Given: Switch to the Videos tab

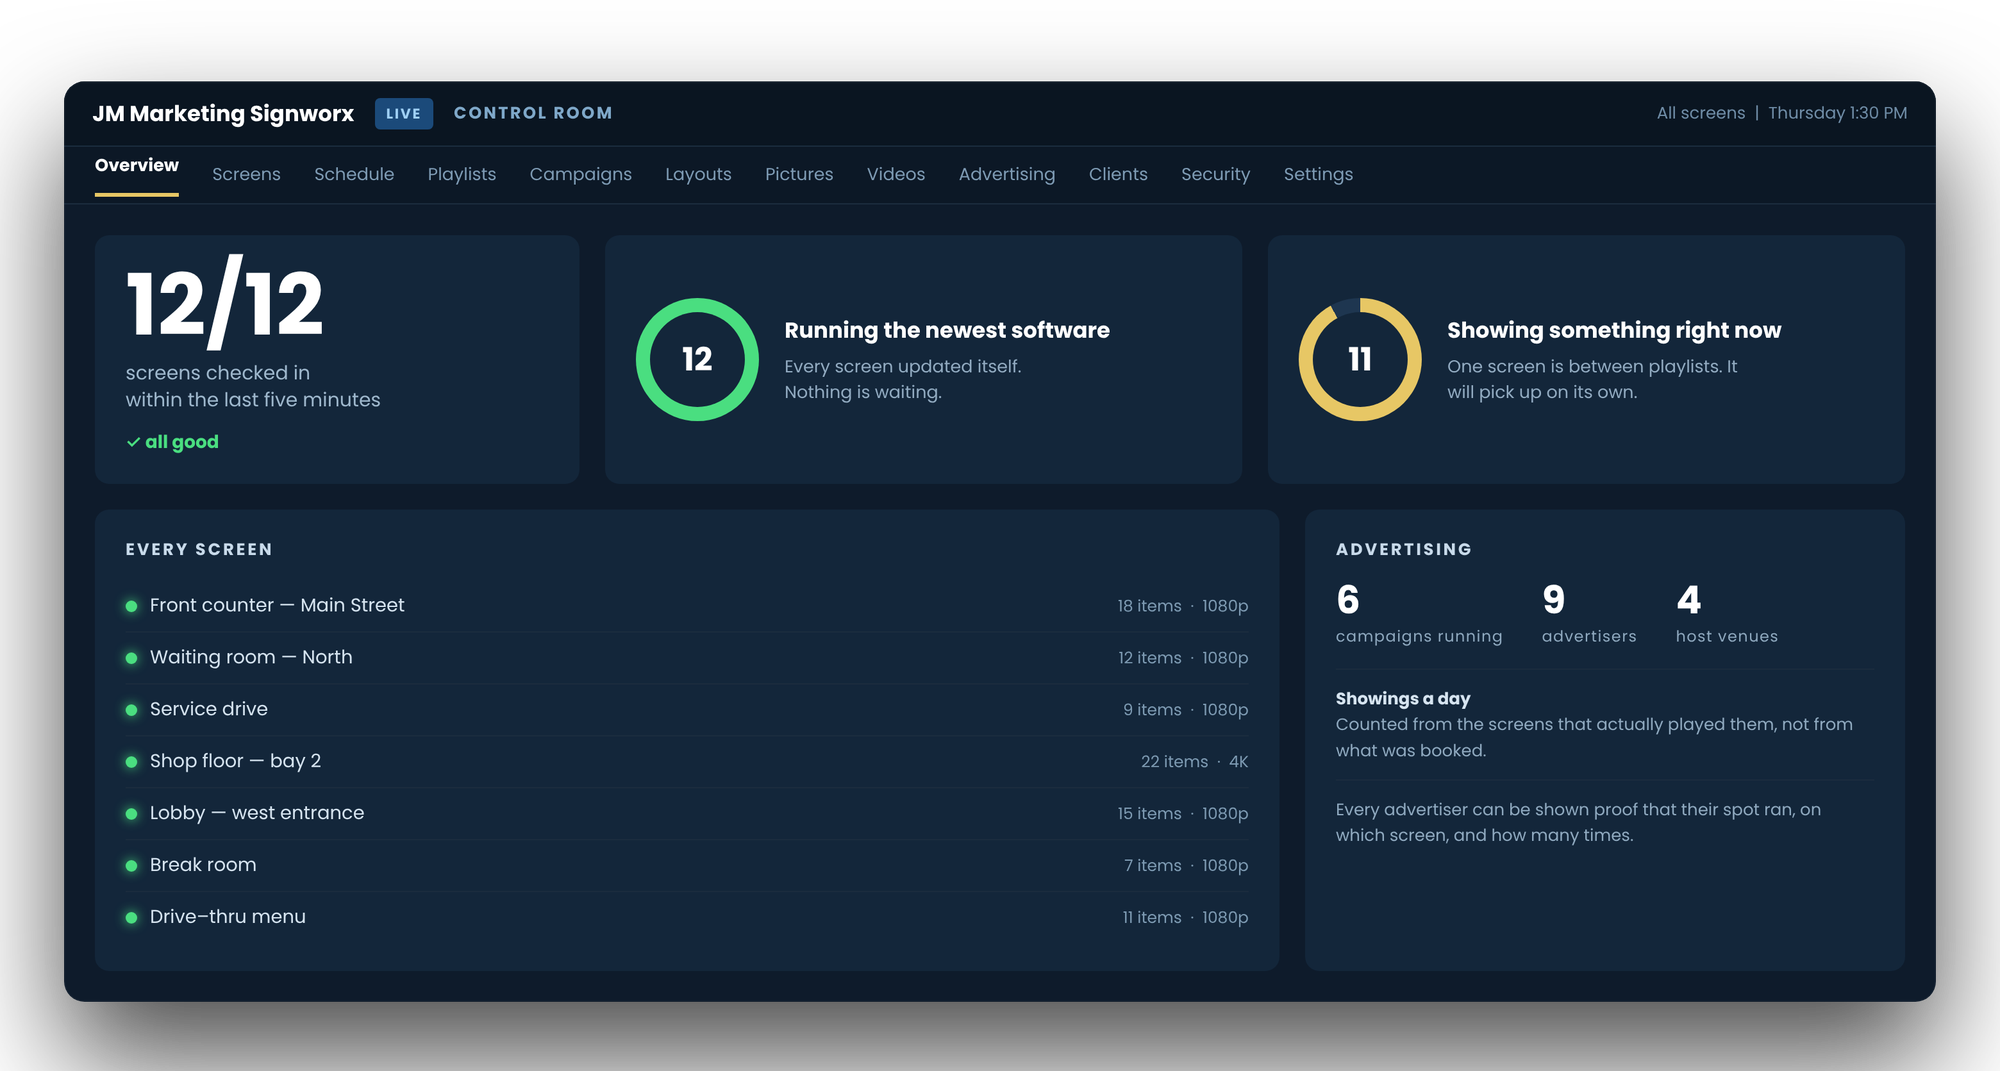Looking at the screenshot, I should click(896, 174).
